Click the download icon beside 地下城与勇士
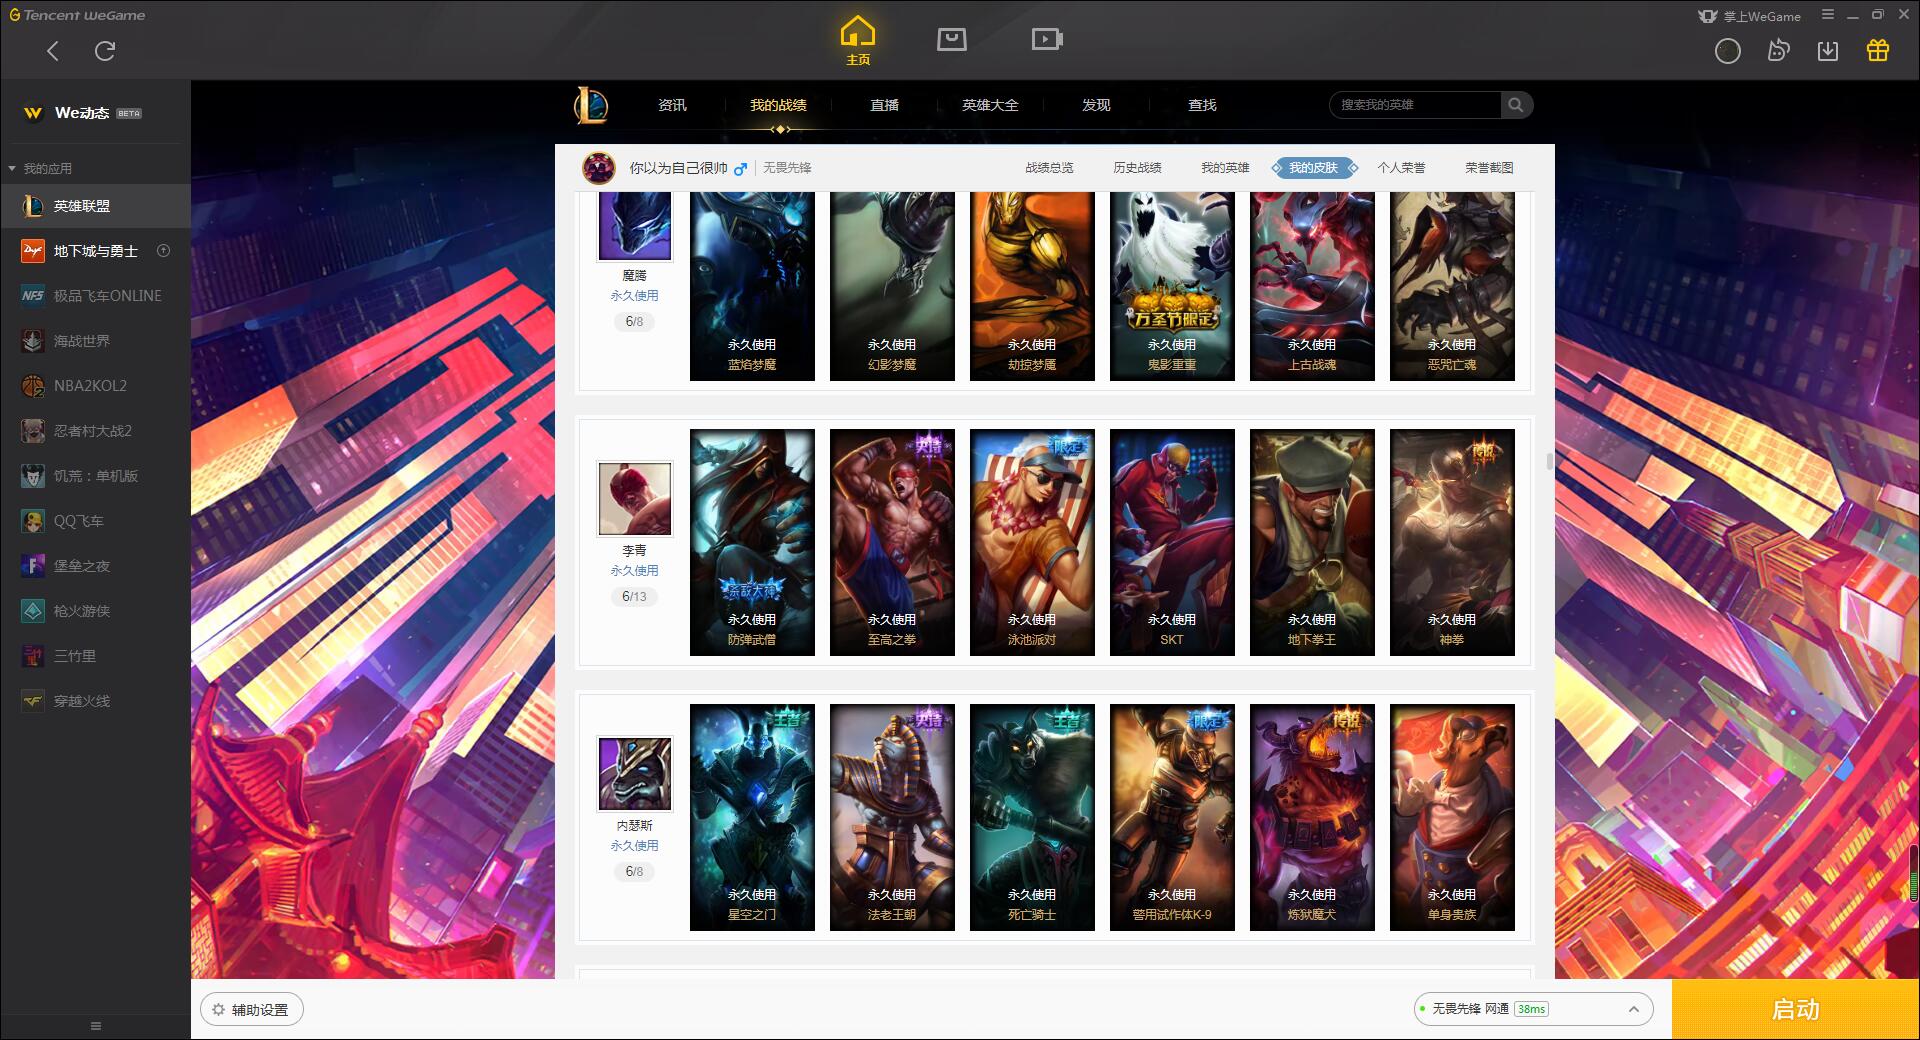The width and height of the screenshot is (1920, 1040). click(x=164, y=251)
